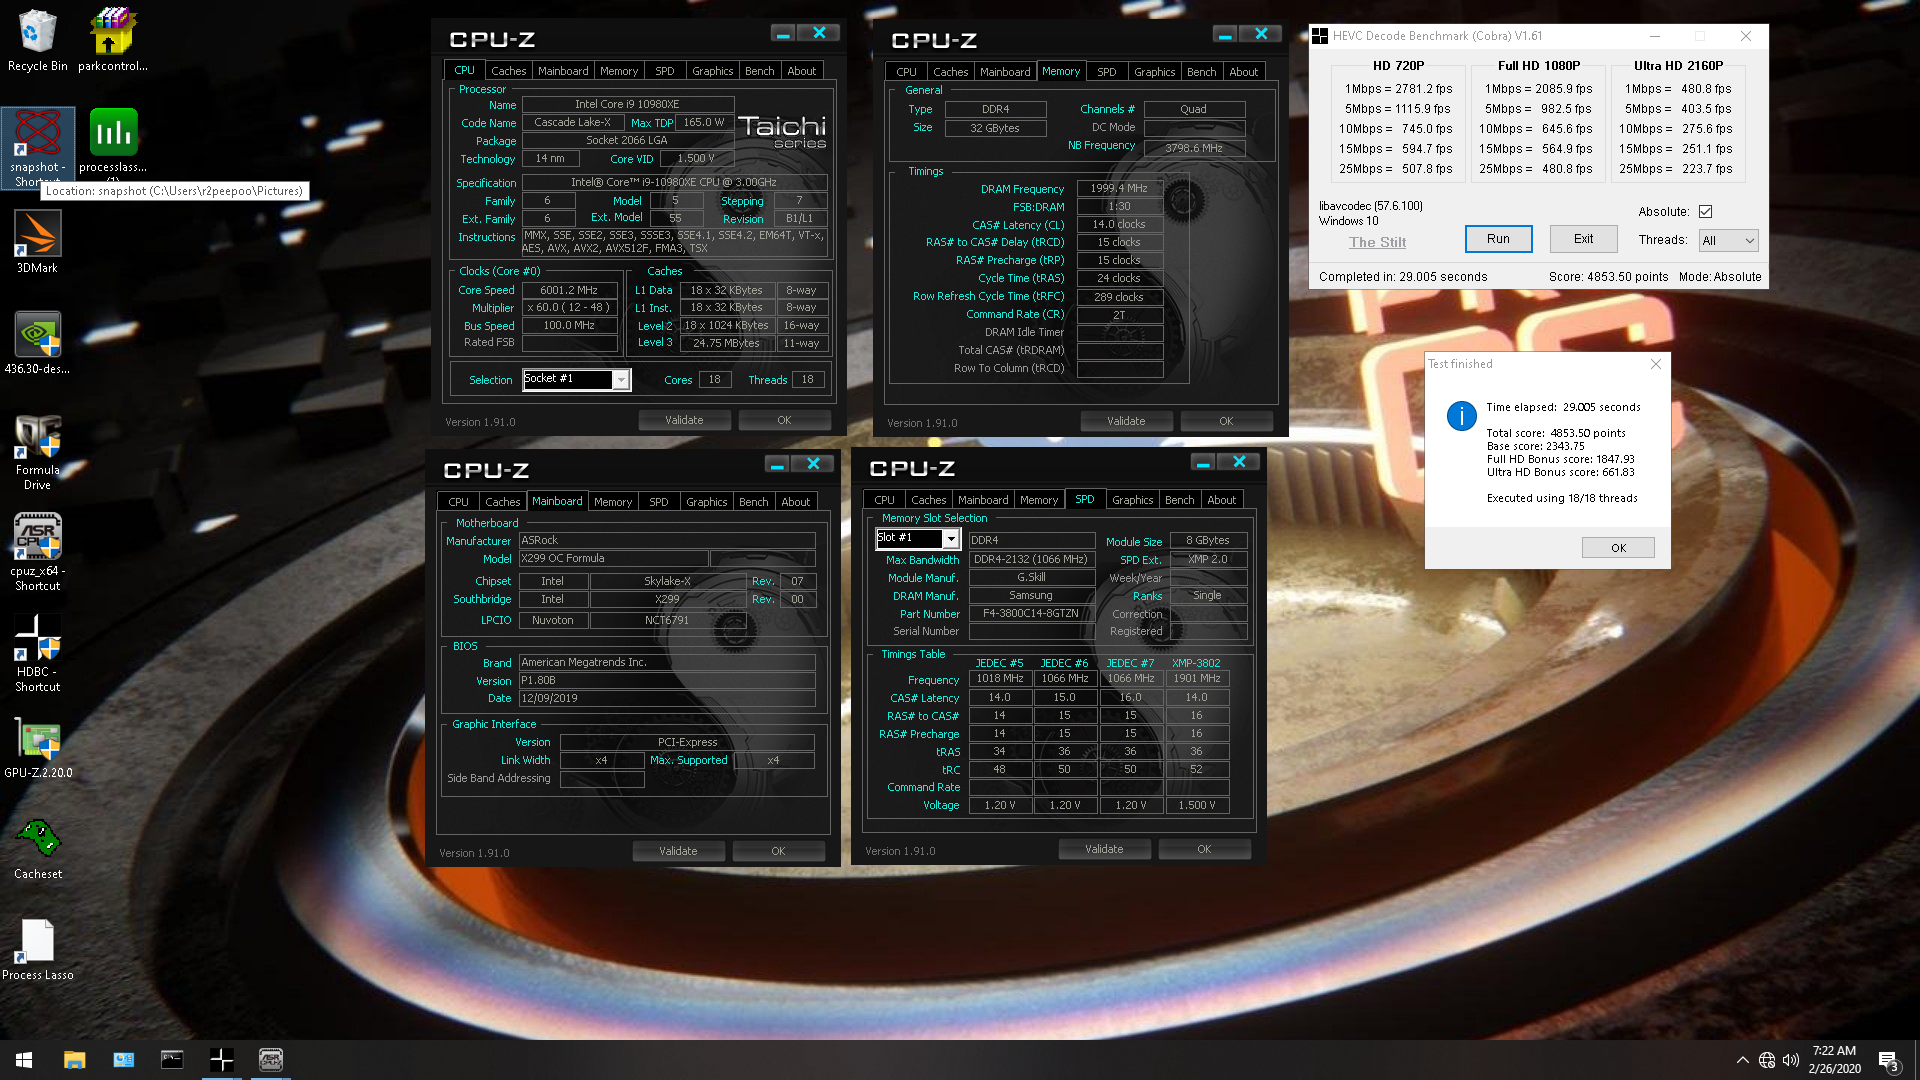1920x1080 pixels.
Task: Open the network tray icon
Action: point(1767,1060)
